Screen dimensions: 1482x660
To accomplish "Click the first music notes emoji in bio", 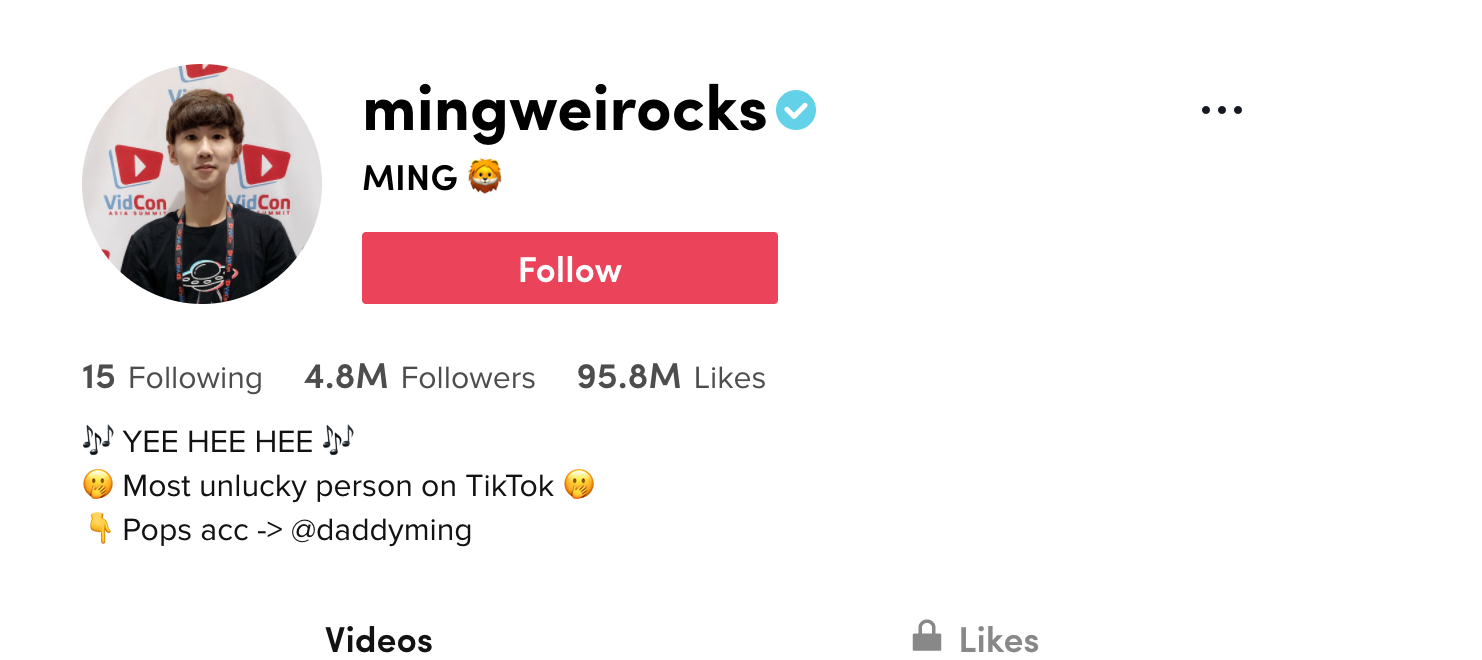I will (98, 440).
